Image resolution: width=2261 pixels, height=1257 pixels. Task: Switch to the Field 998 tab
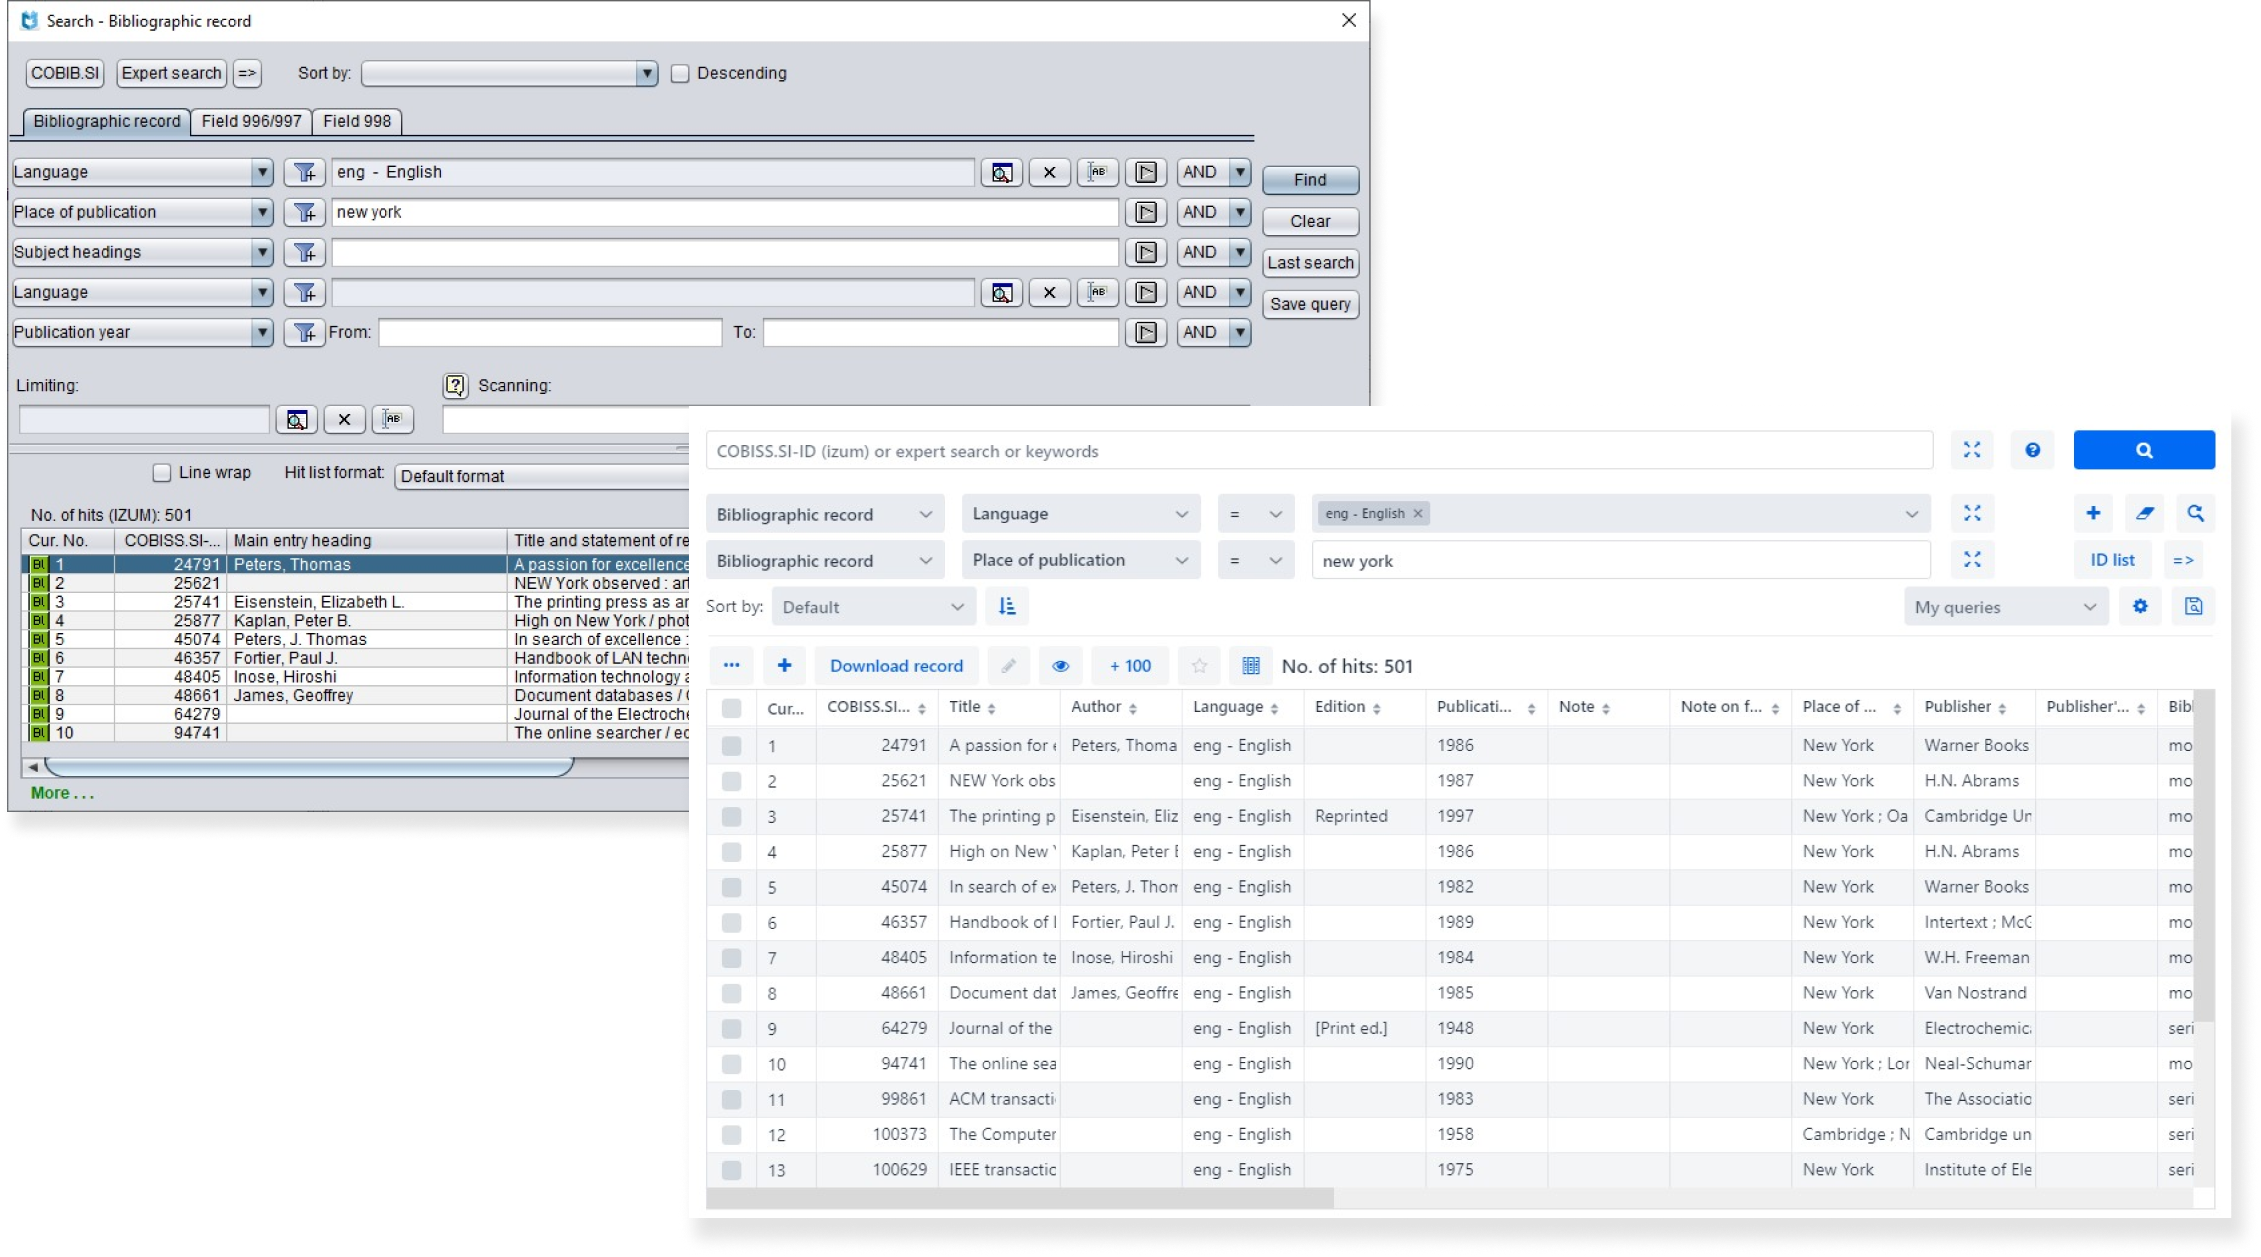coord(357,121)
